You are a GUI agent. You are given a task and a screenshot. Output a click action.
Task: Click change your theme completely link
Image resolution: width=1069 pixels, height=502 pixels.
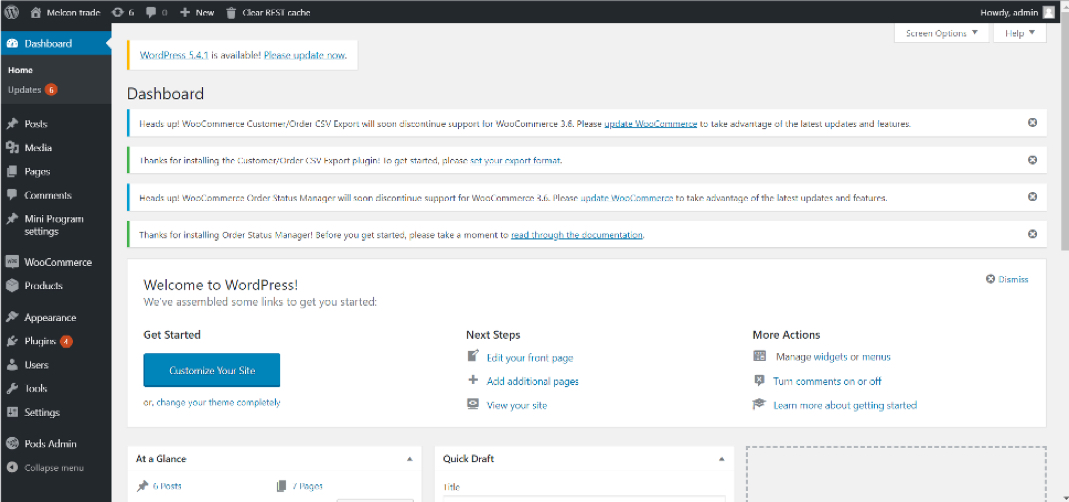(x=218, y=402)
